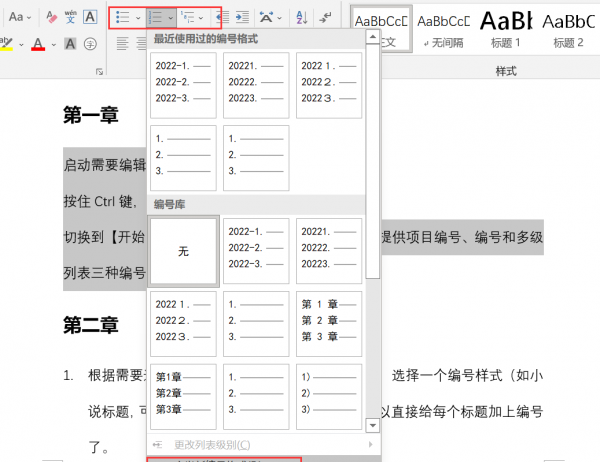This screenshot has height=462, width=600.
Task: Choose 第1章 compact chapter numbering format
Action: click(183, 397)
